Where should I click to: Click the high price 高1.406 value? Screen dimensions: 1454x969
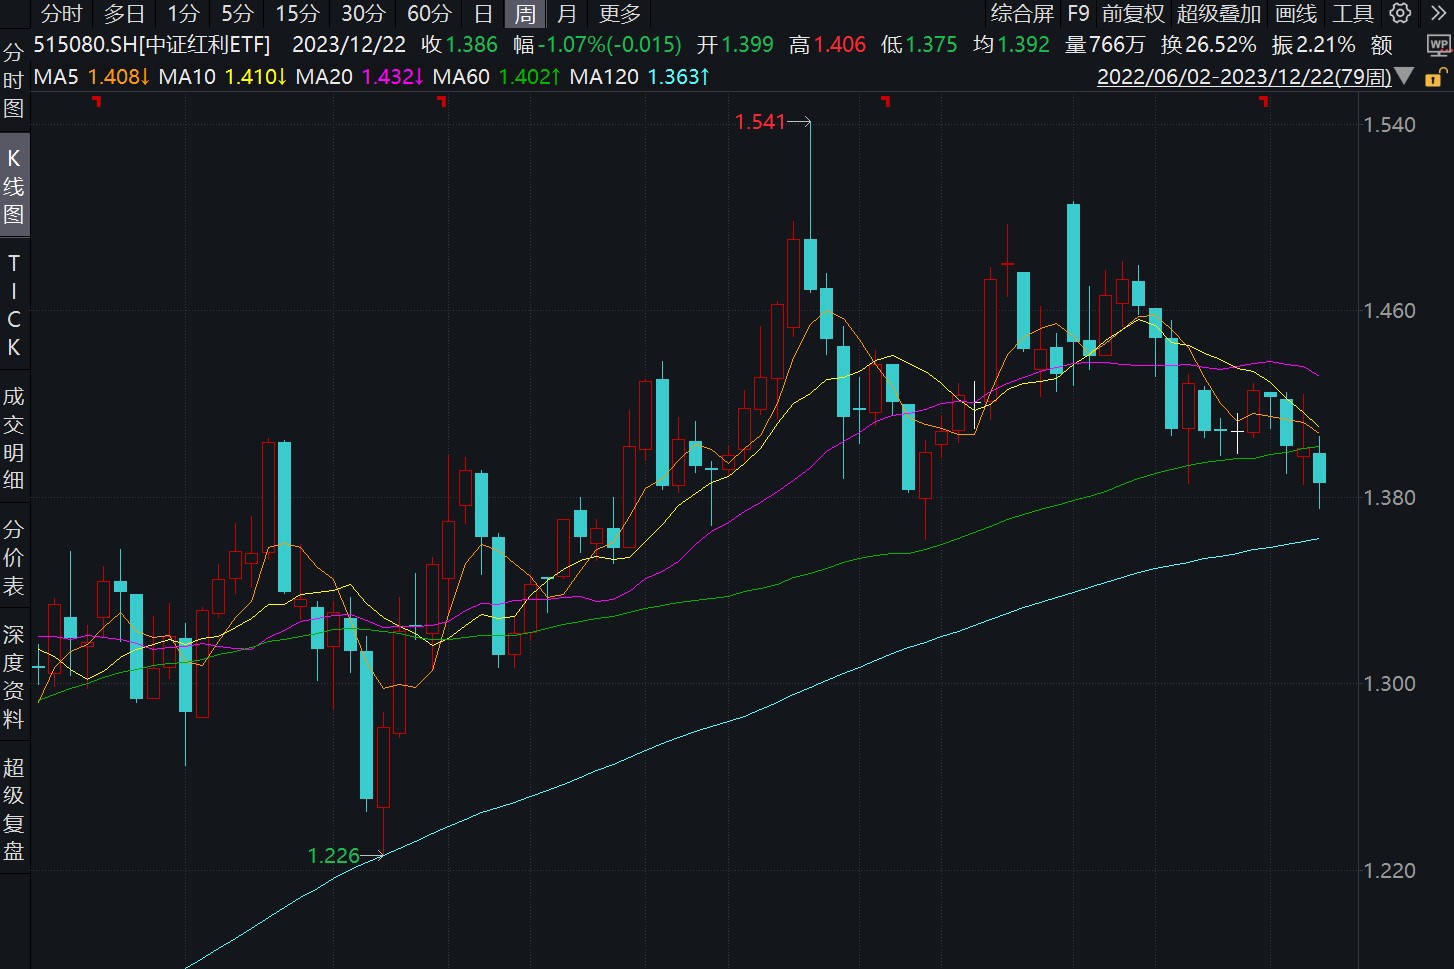tap(827, 45)
